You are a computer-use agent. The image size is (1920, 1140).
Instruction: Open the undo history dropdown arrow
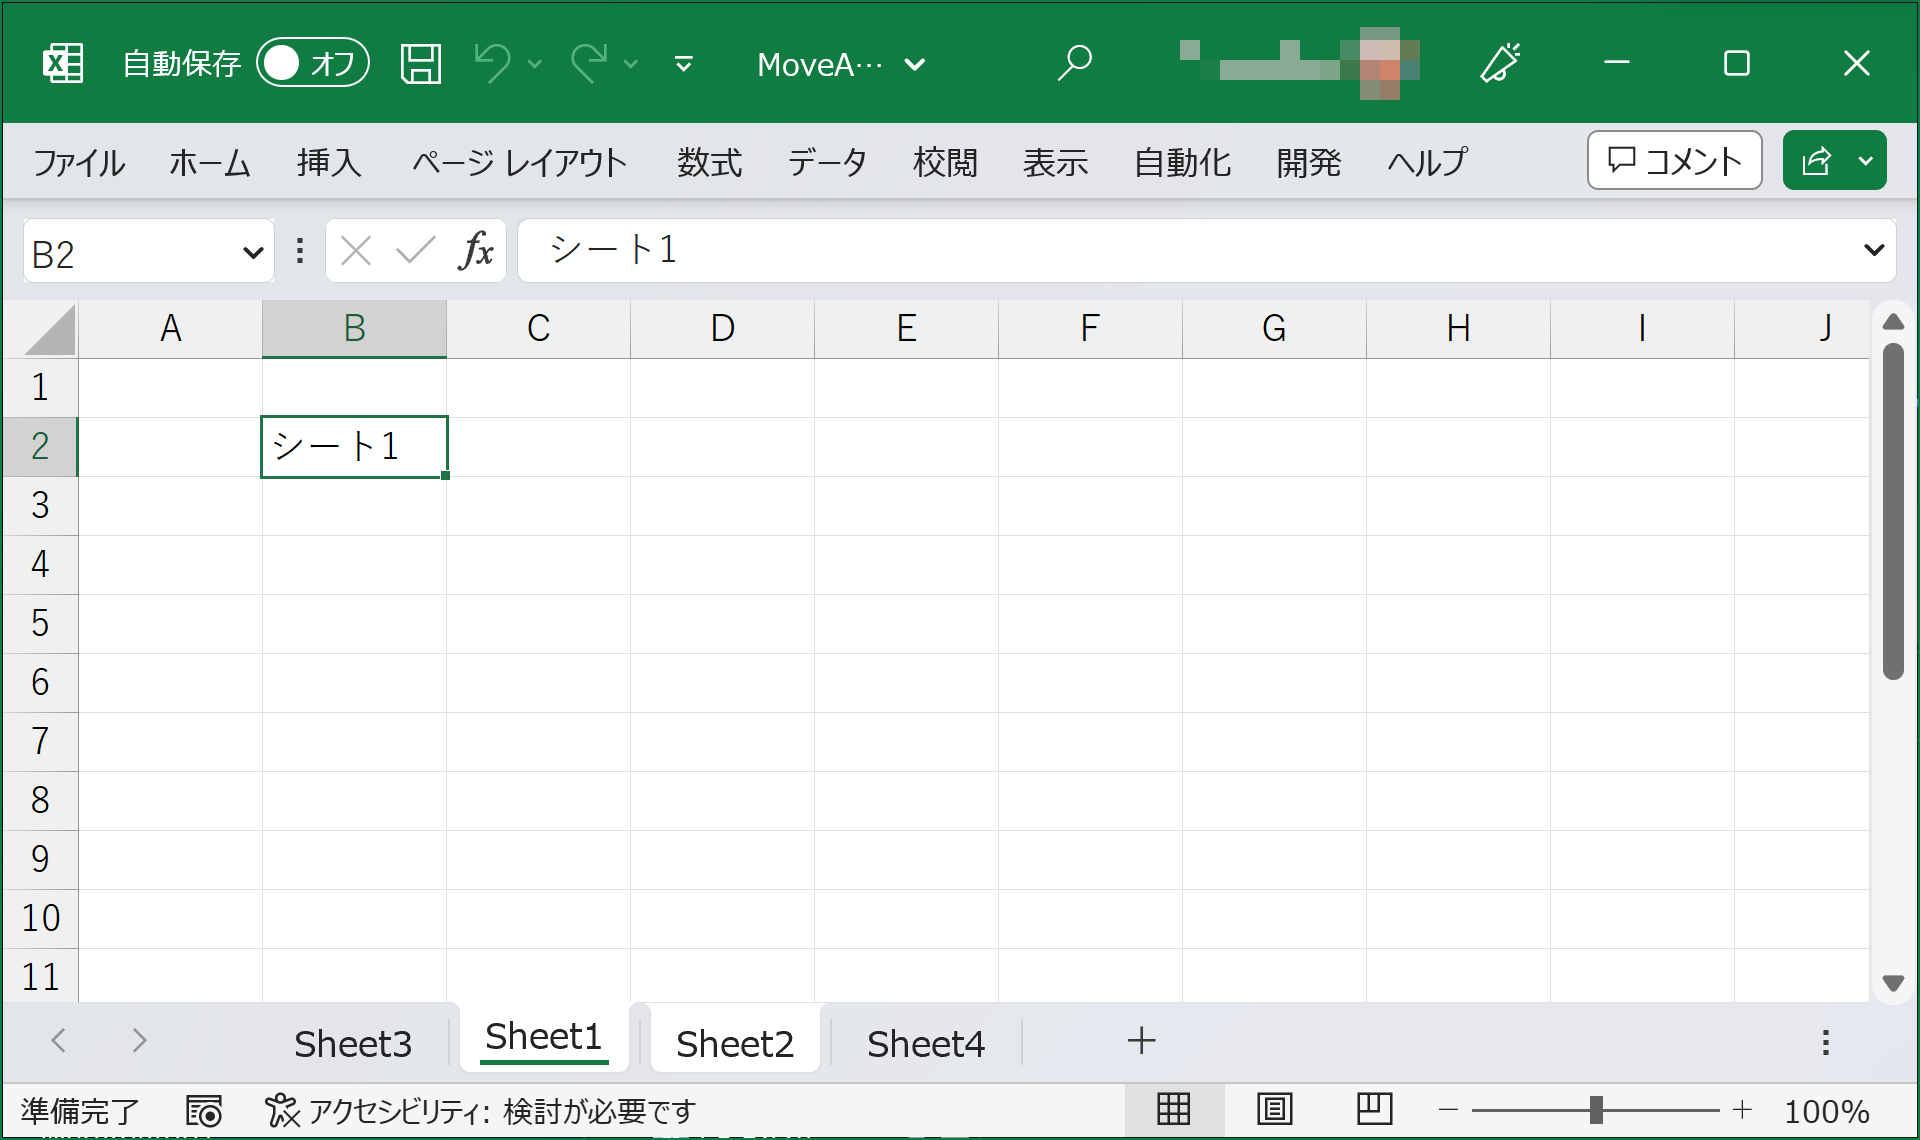coord(535,64)
